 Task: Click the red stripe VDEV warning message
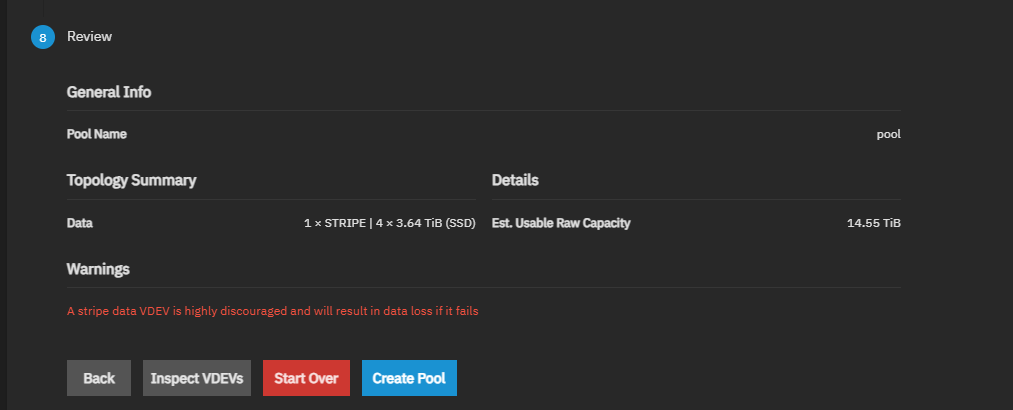click(272, 311)
